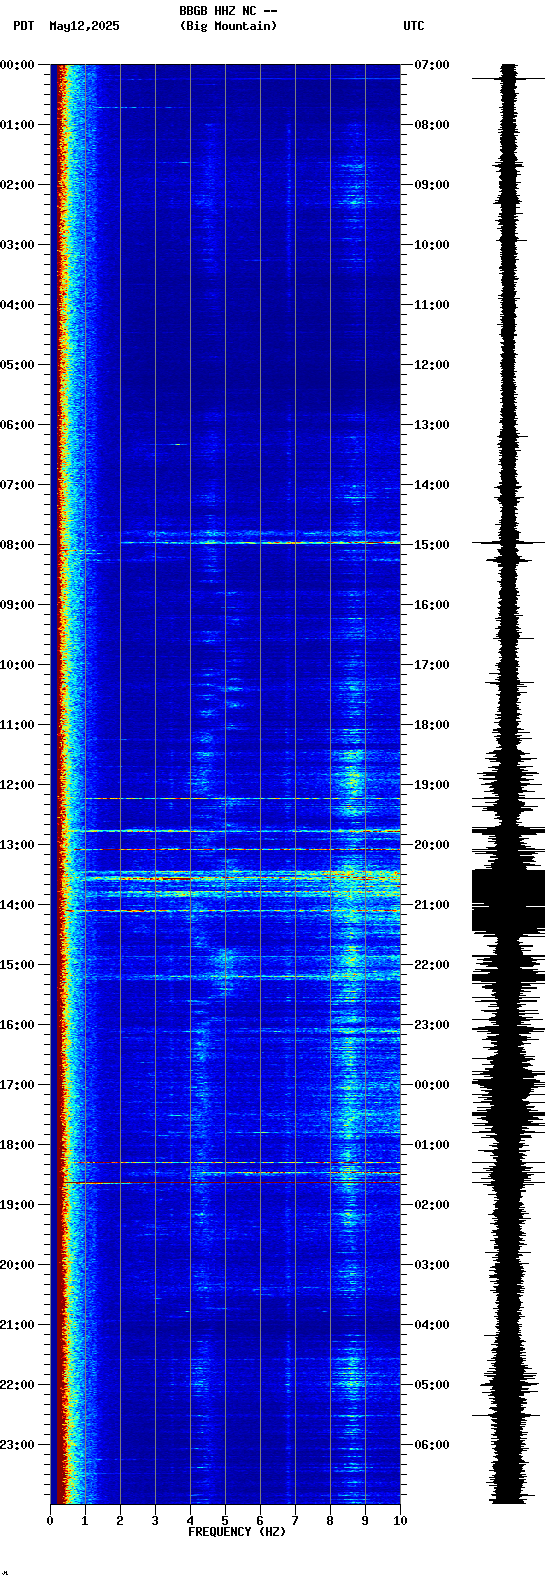Click the 02:00 UTC label on right axis

(432, 1205)
